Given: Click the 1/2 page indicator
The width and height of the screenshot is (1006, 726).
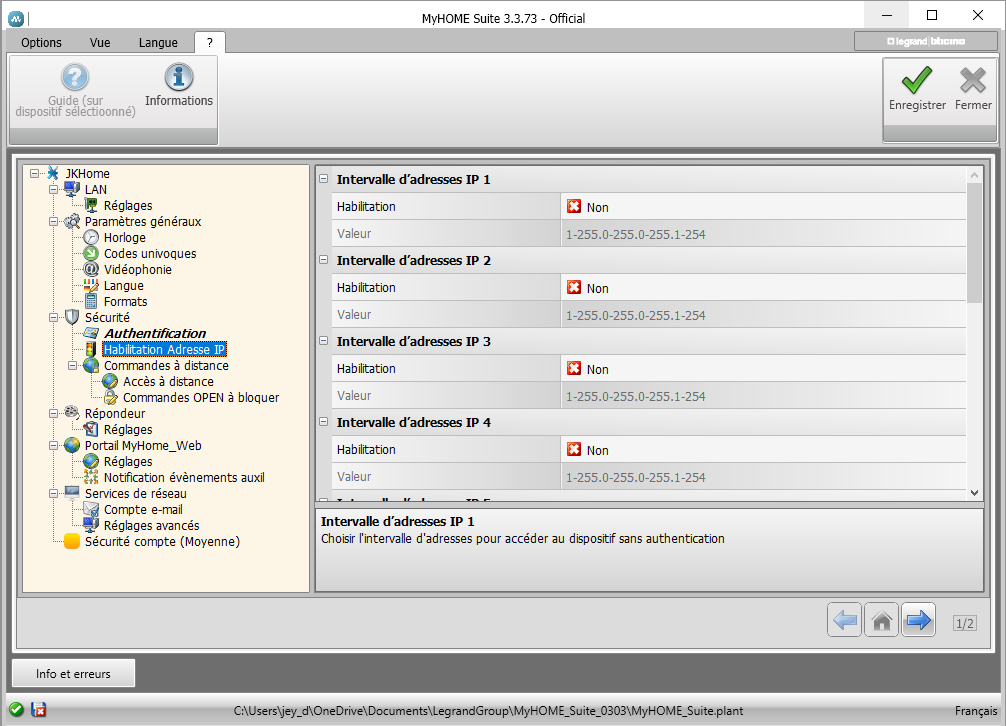Looking at the screenshot, I should point(965,623).
